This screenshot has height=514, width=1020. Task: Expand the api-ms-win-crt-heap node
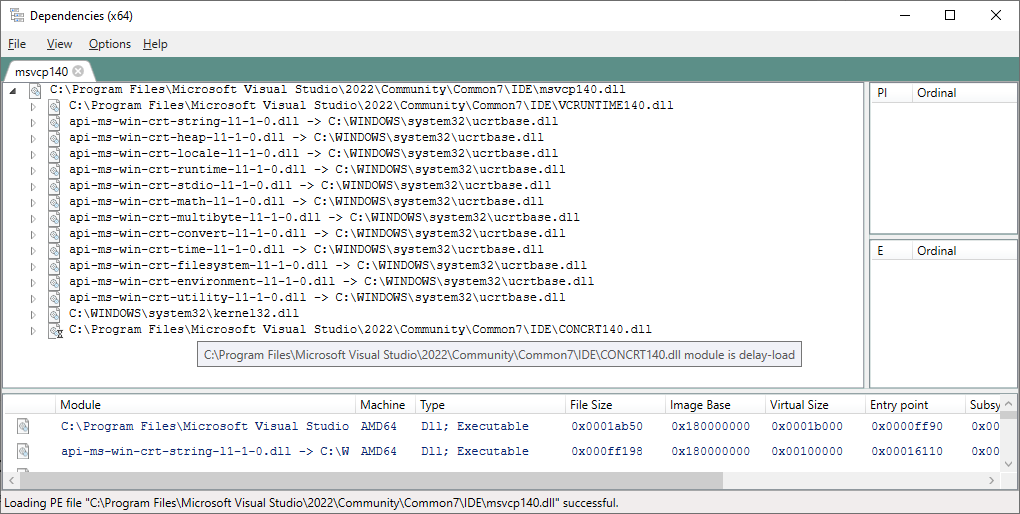[33, 138]
